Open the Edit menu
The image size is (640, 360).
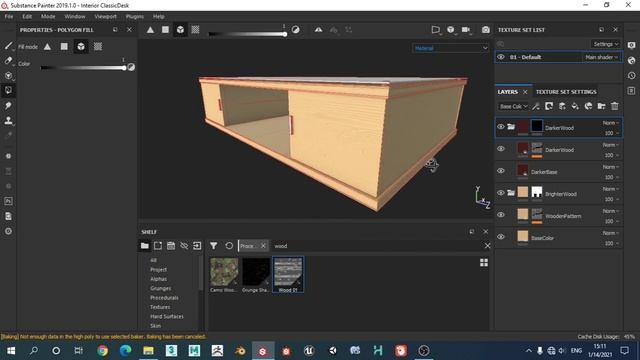click(27, 16)
